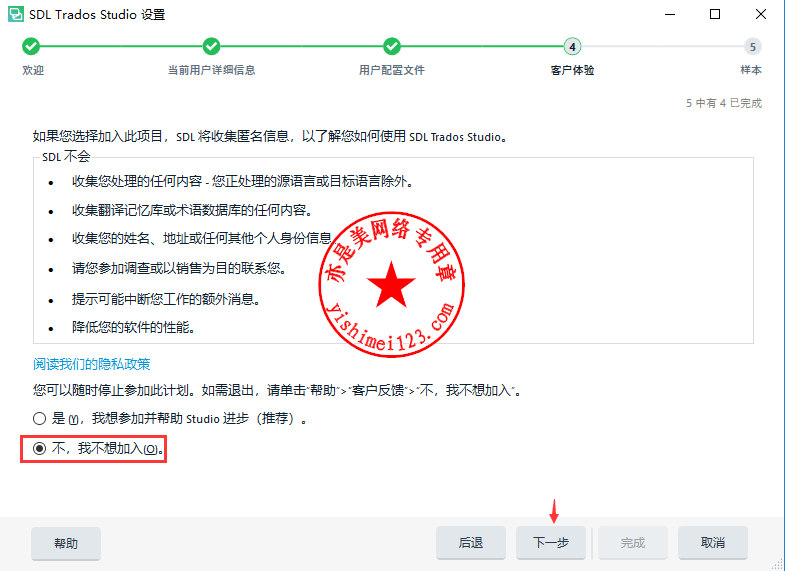This screenshot has height=571, width=785.
Task: Click the text '提示可能中断您工作的额外消息'
Action: coord(166,299)
